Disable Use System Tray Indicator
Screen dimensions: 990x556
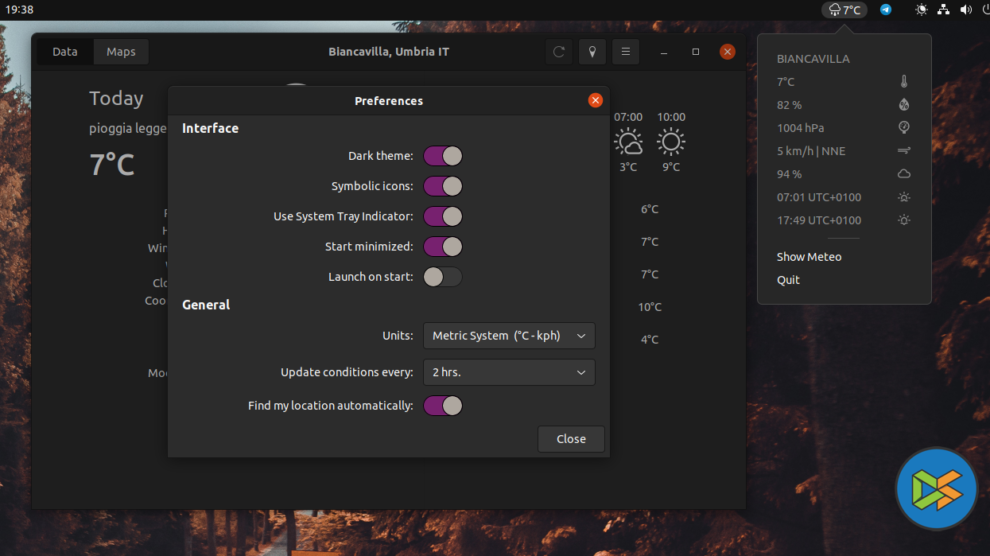click(443, 216)
